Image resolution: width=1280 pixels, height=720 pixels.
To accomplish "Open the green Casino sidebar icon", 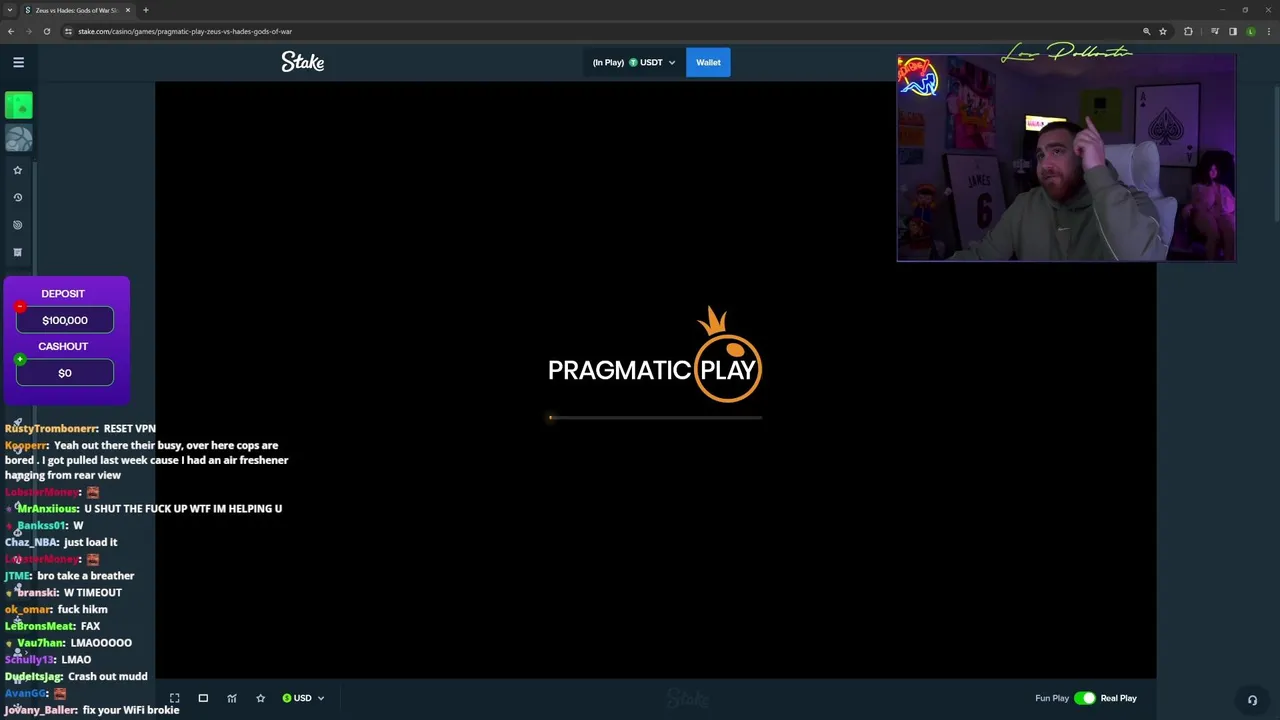I will point(18,105).
